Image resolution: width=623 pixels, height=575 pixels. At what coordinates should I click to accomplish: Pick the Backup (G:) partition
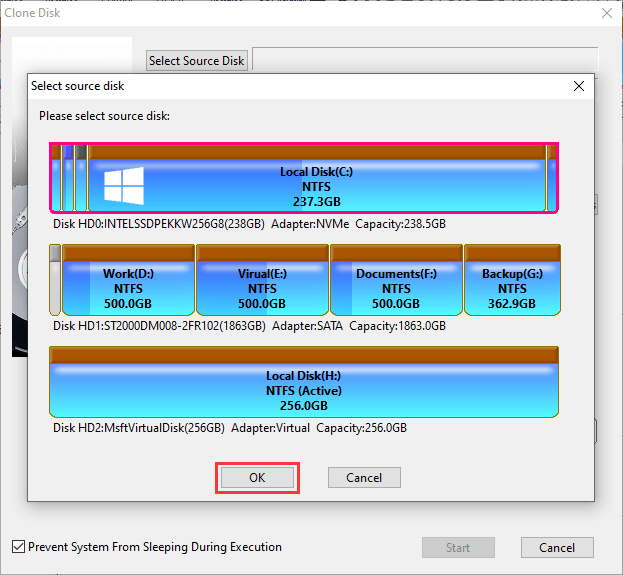pyautogui.click(x=511, y=288)
